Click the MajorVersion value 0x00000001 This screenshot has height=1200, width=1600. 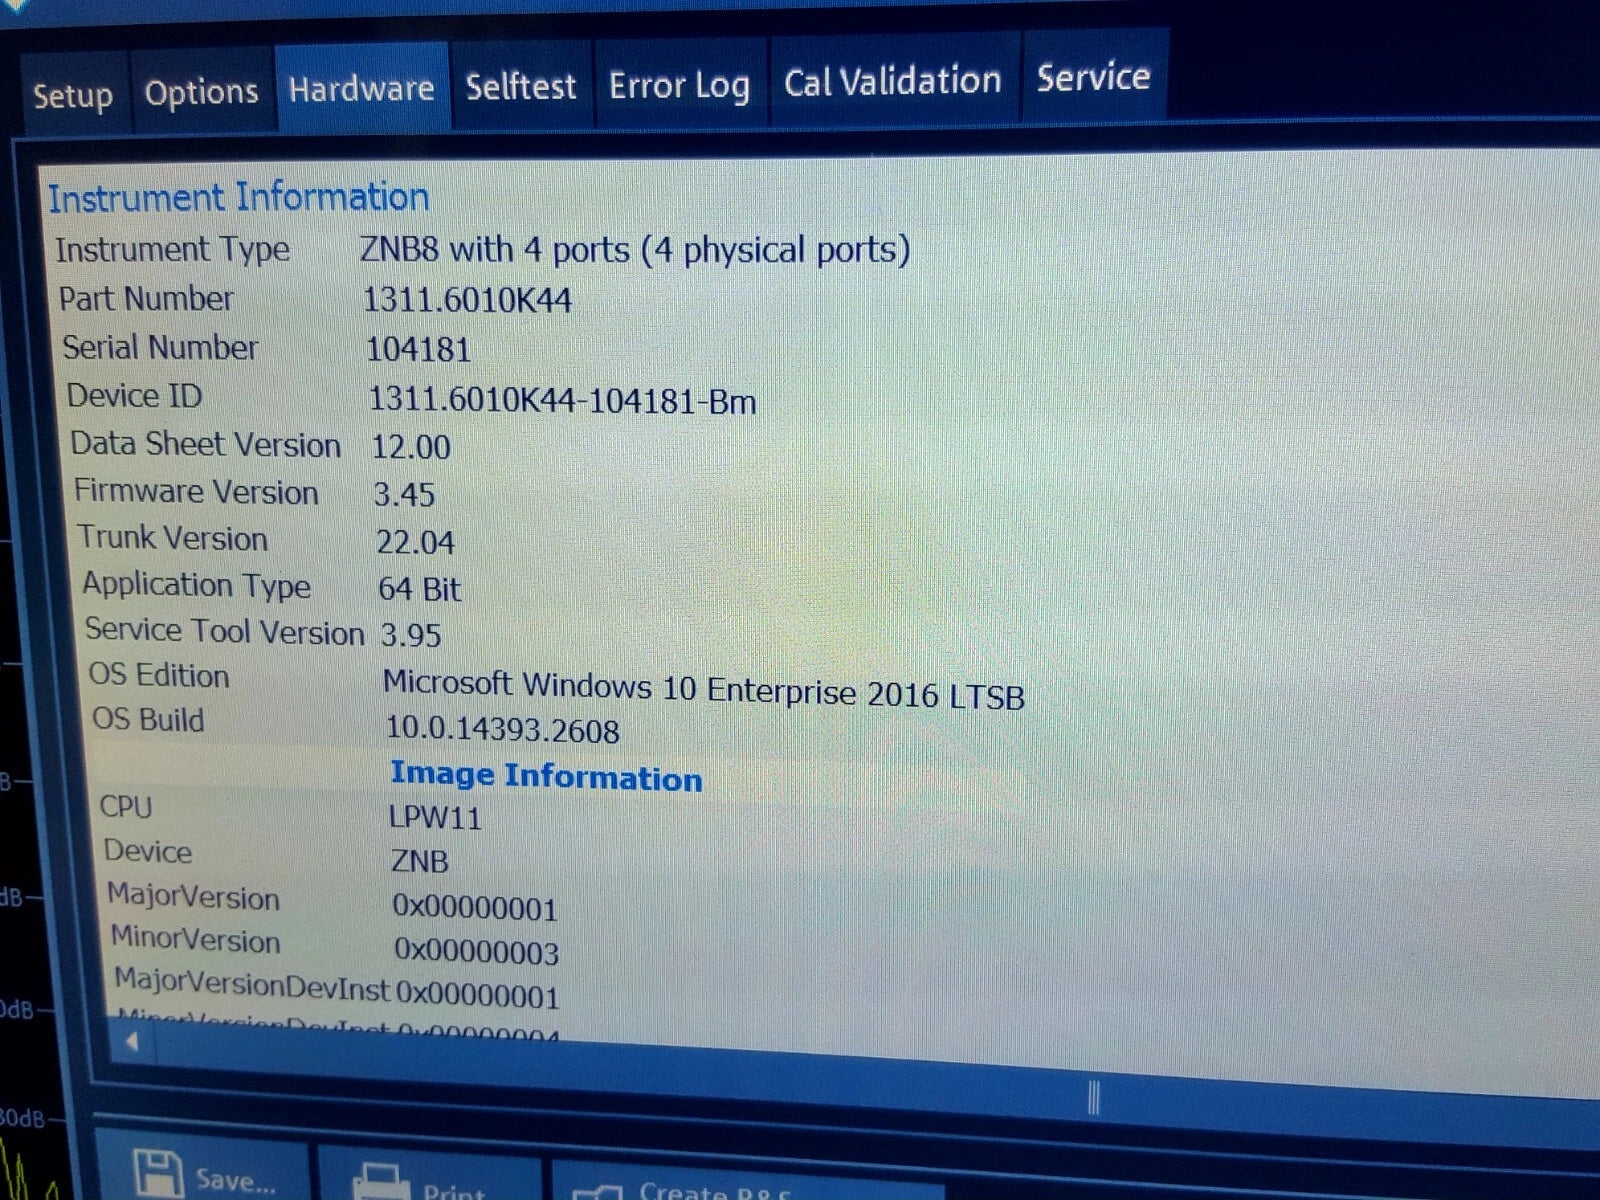[x=475, y=908]
